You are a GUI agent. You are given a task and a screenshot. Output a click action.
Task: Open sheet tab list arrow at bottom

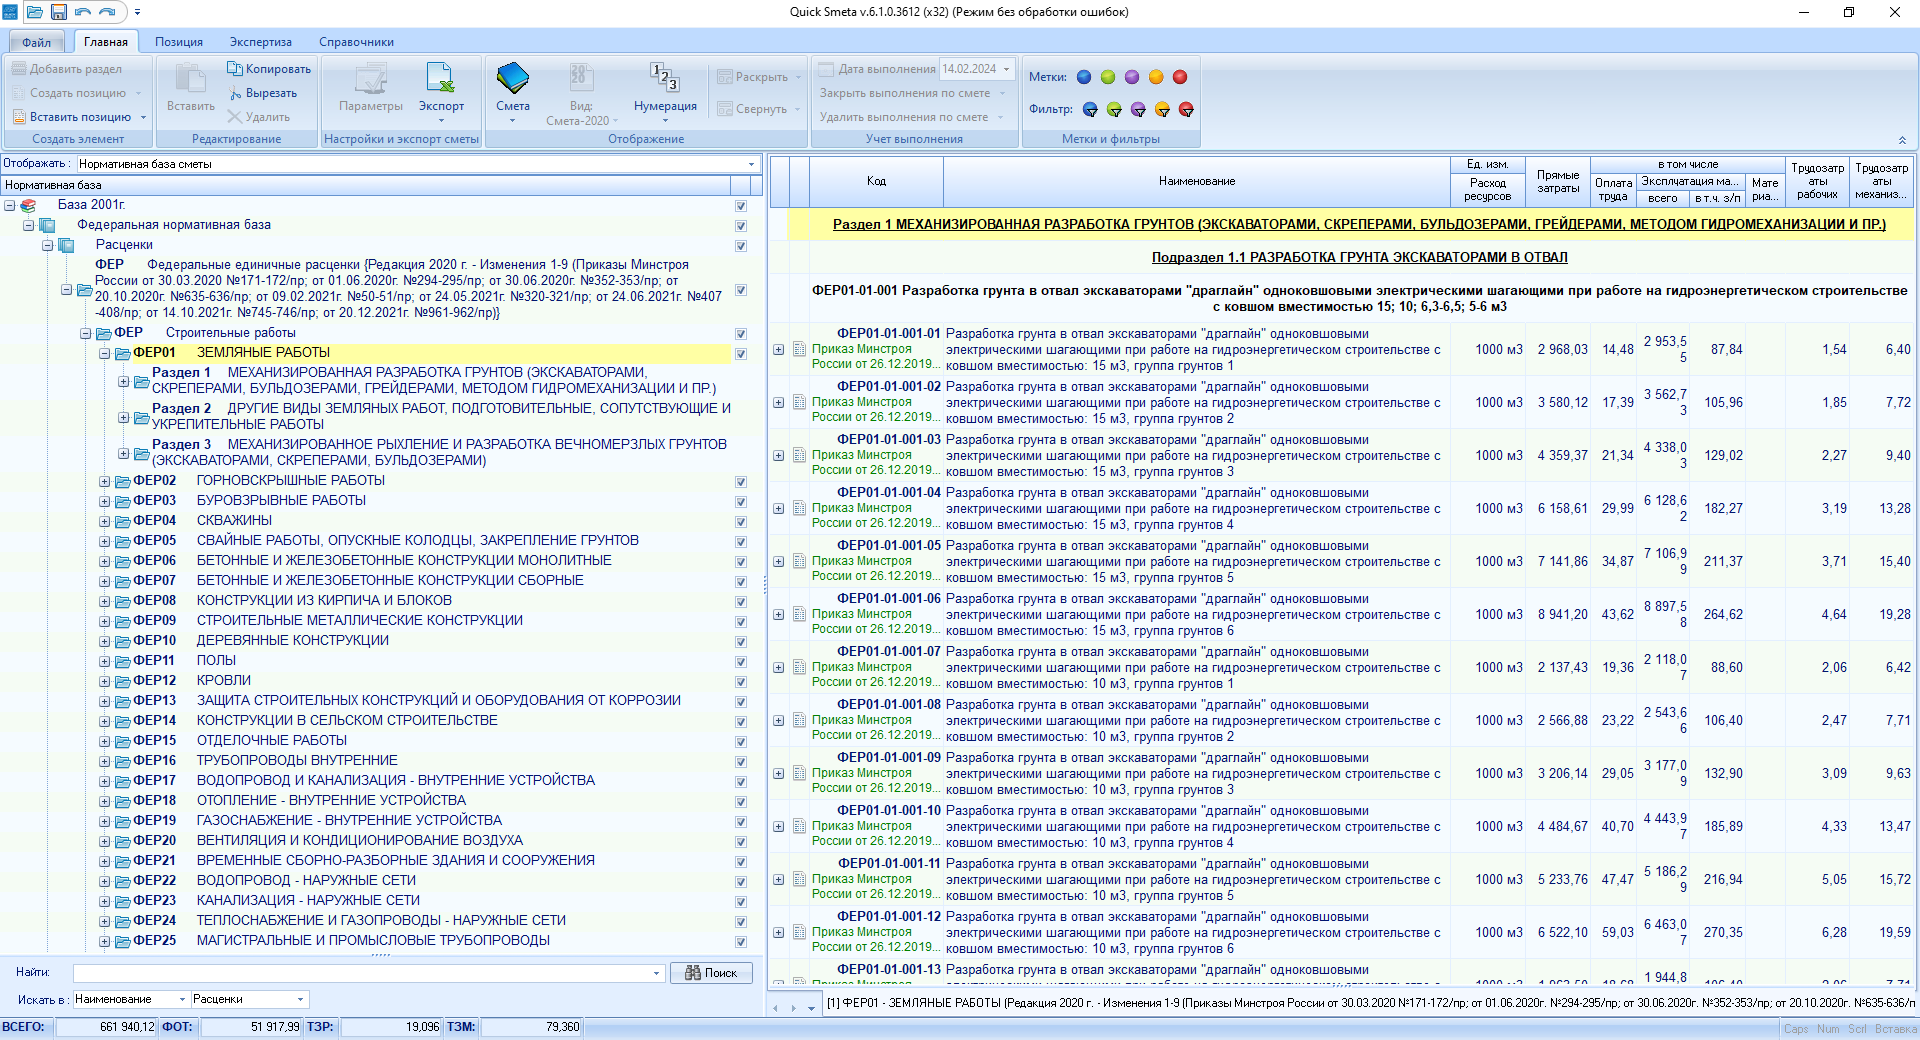[811, 1008]
